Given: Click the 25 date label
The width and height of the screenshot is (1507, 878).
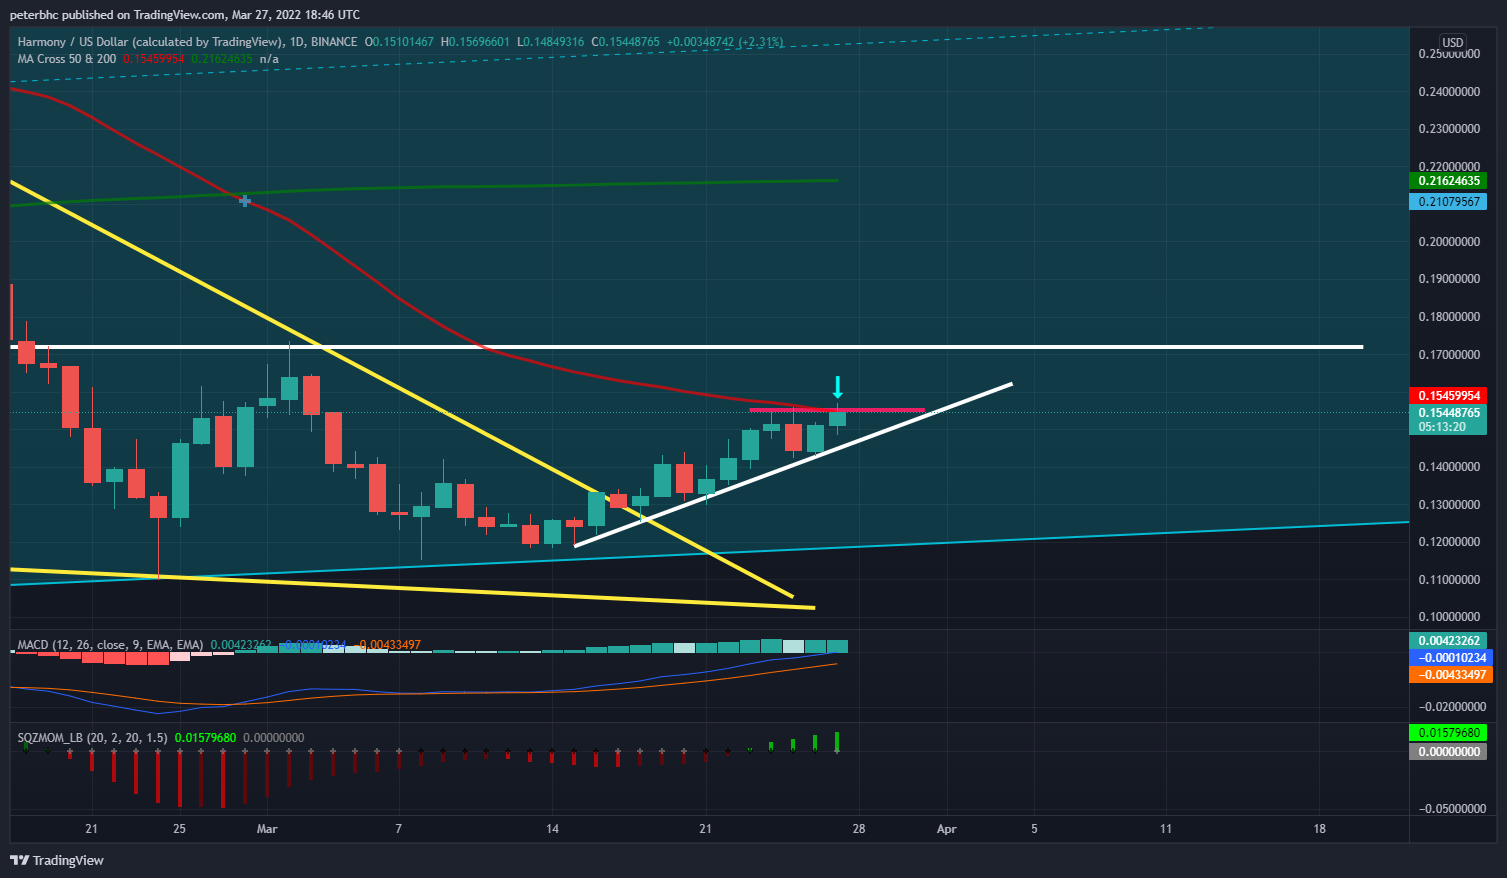Looking at the screenshot, I should (179, 829).
